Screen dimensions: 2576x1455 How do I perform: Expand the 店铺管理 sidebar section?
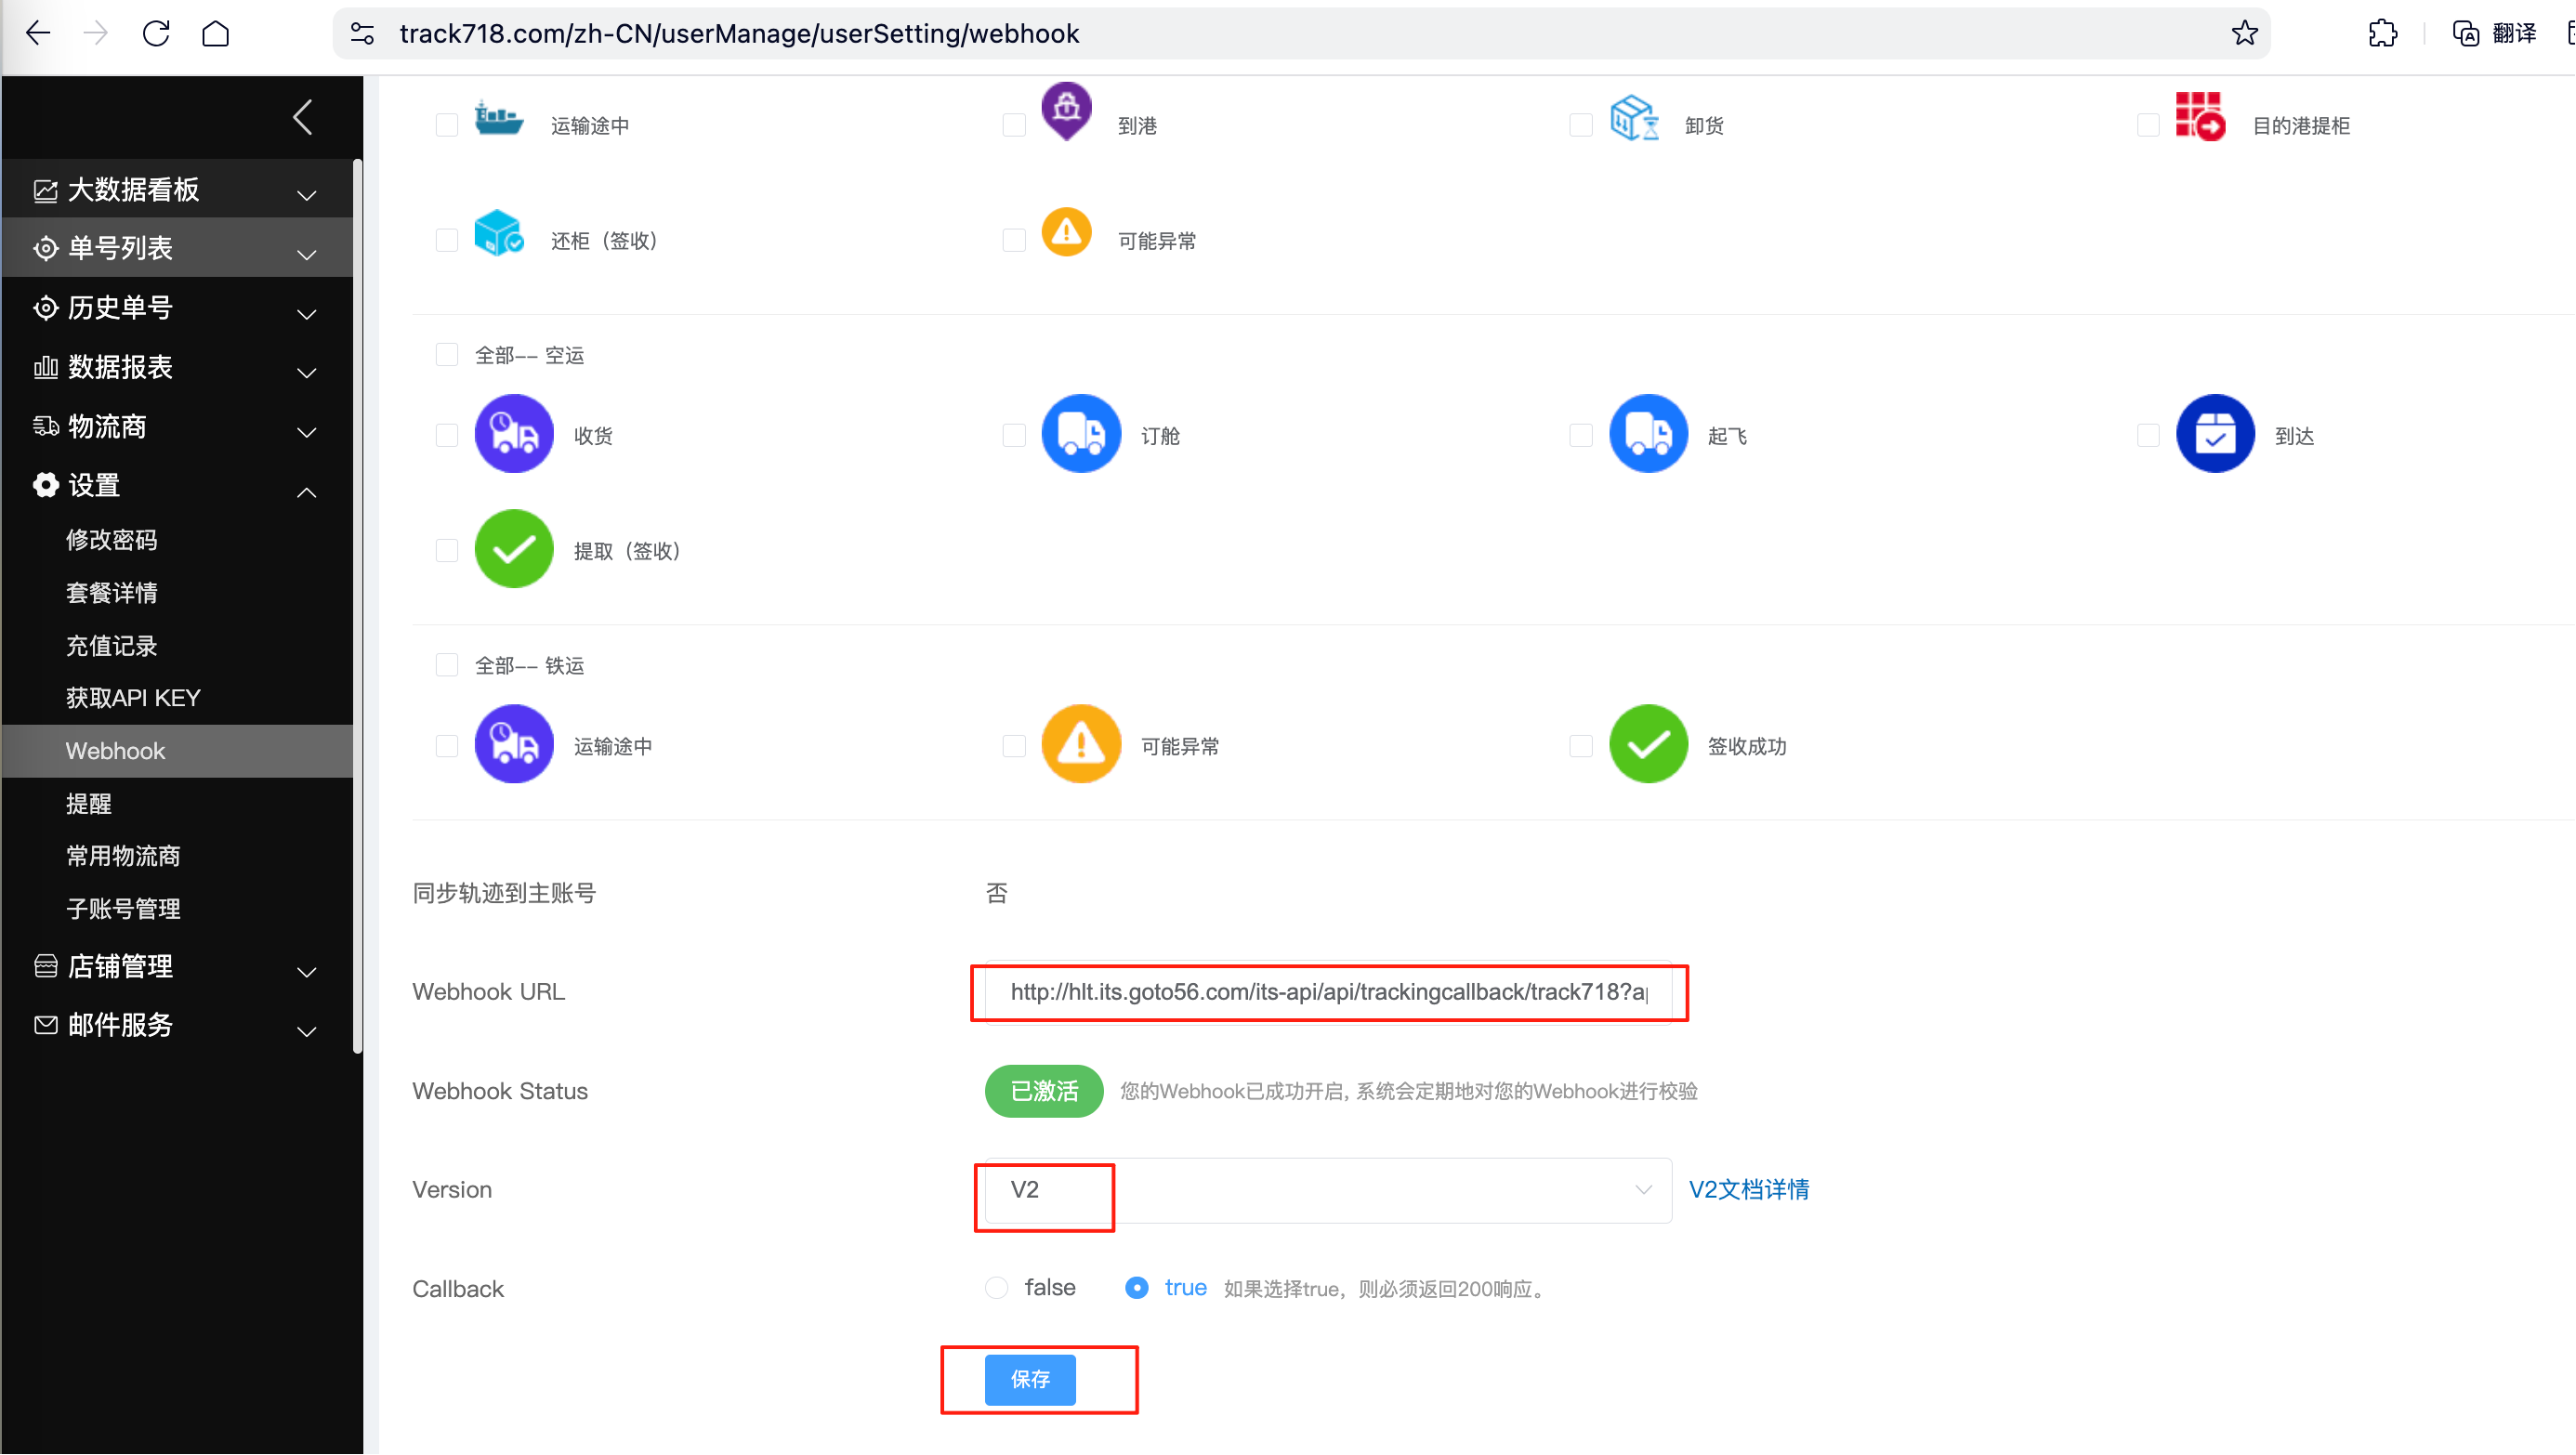point(177,966)
